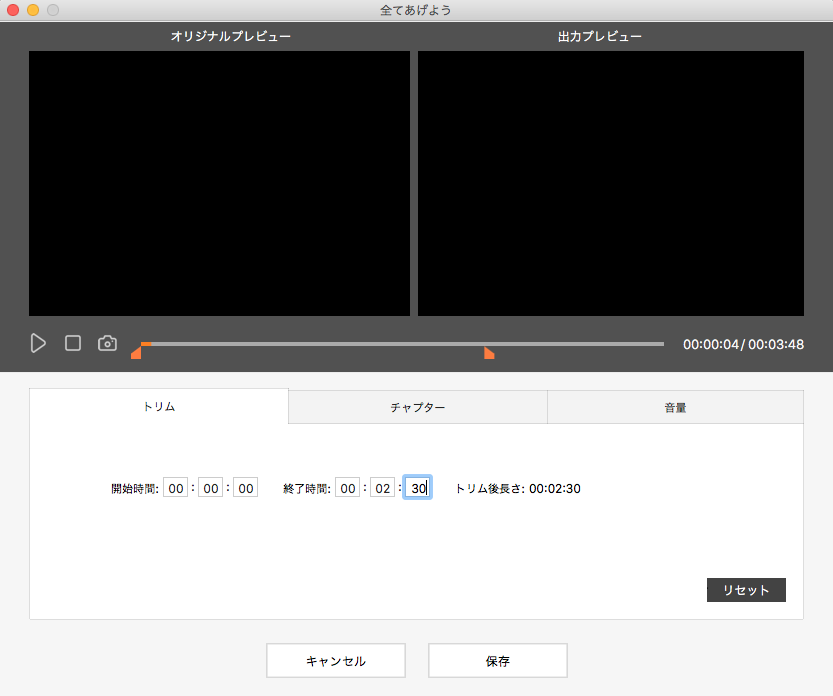Stop playback with the square icon

(73, 343)
